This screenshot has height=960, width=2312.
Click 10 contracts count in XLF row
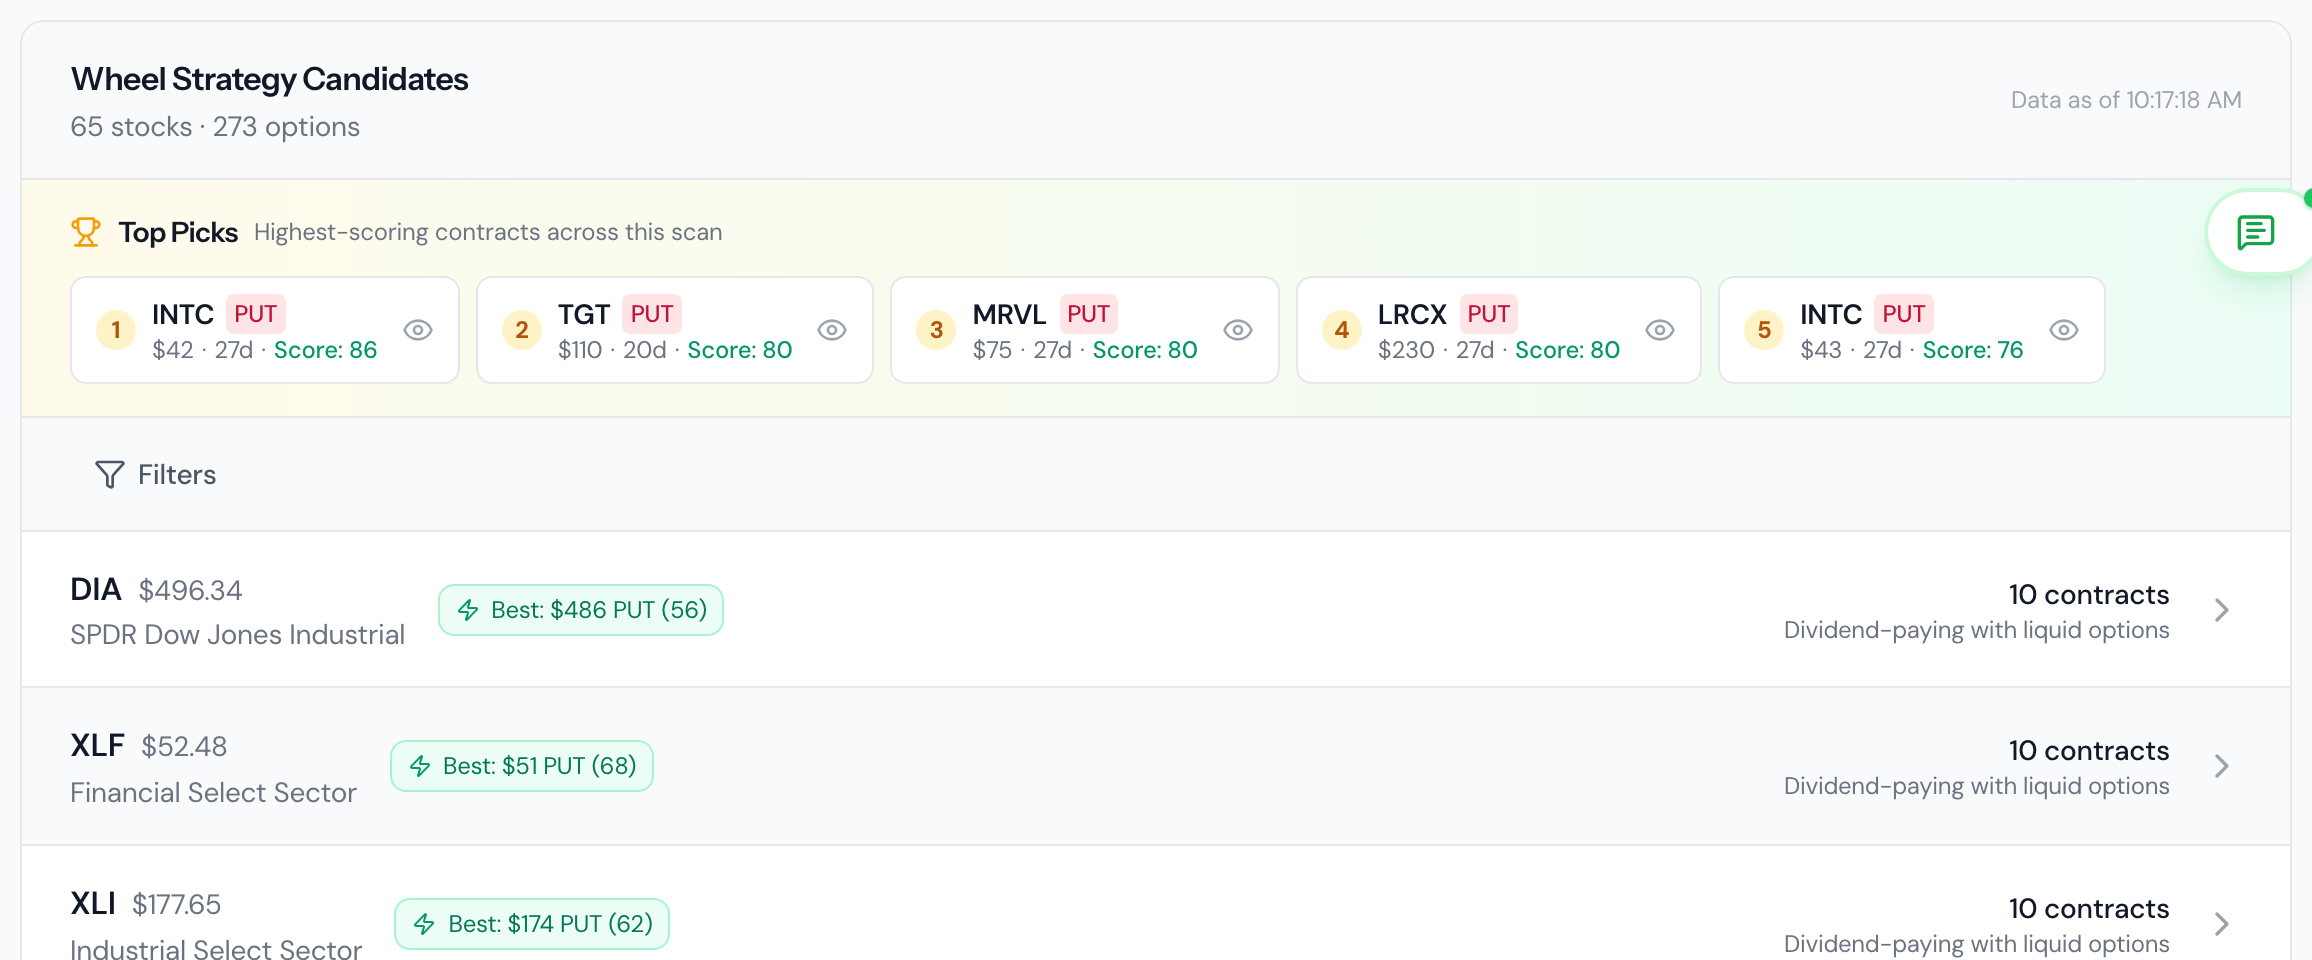pyautogui.click(x=2089, y=751)
